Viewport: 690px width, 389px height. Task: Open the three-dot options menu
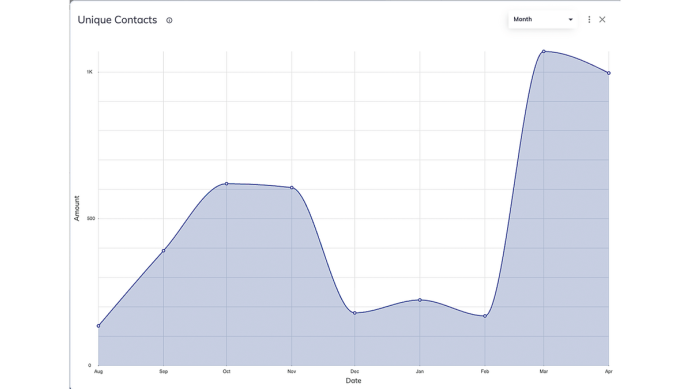point(589,19)
